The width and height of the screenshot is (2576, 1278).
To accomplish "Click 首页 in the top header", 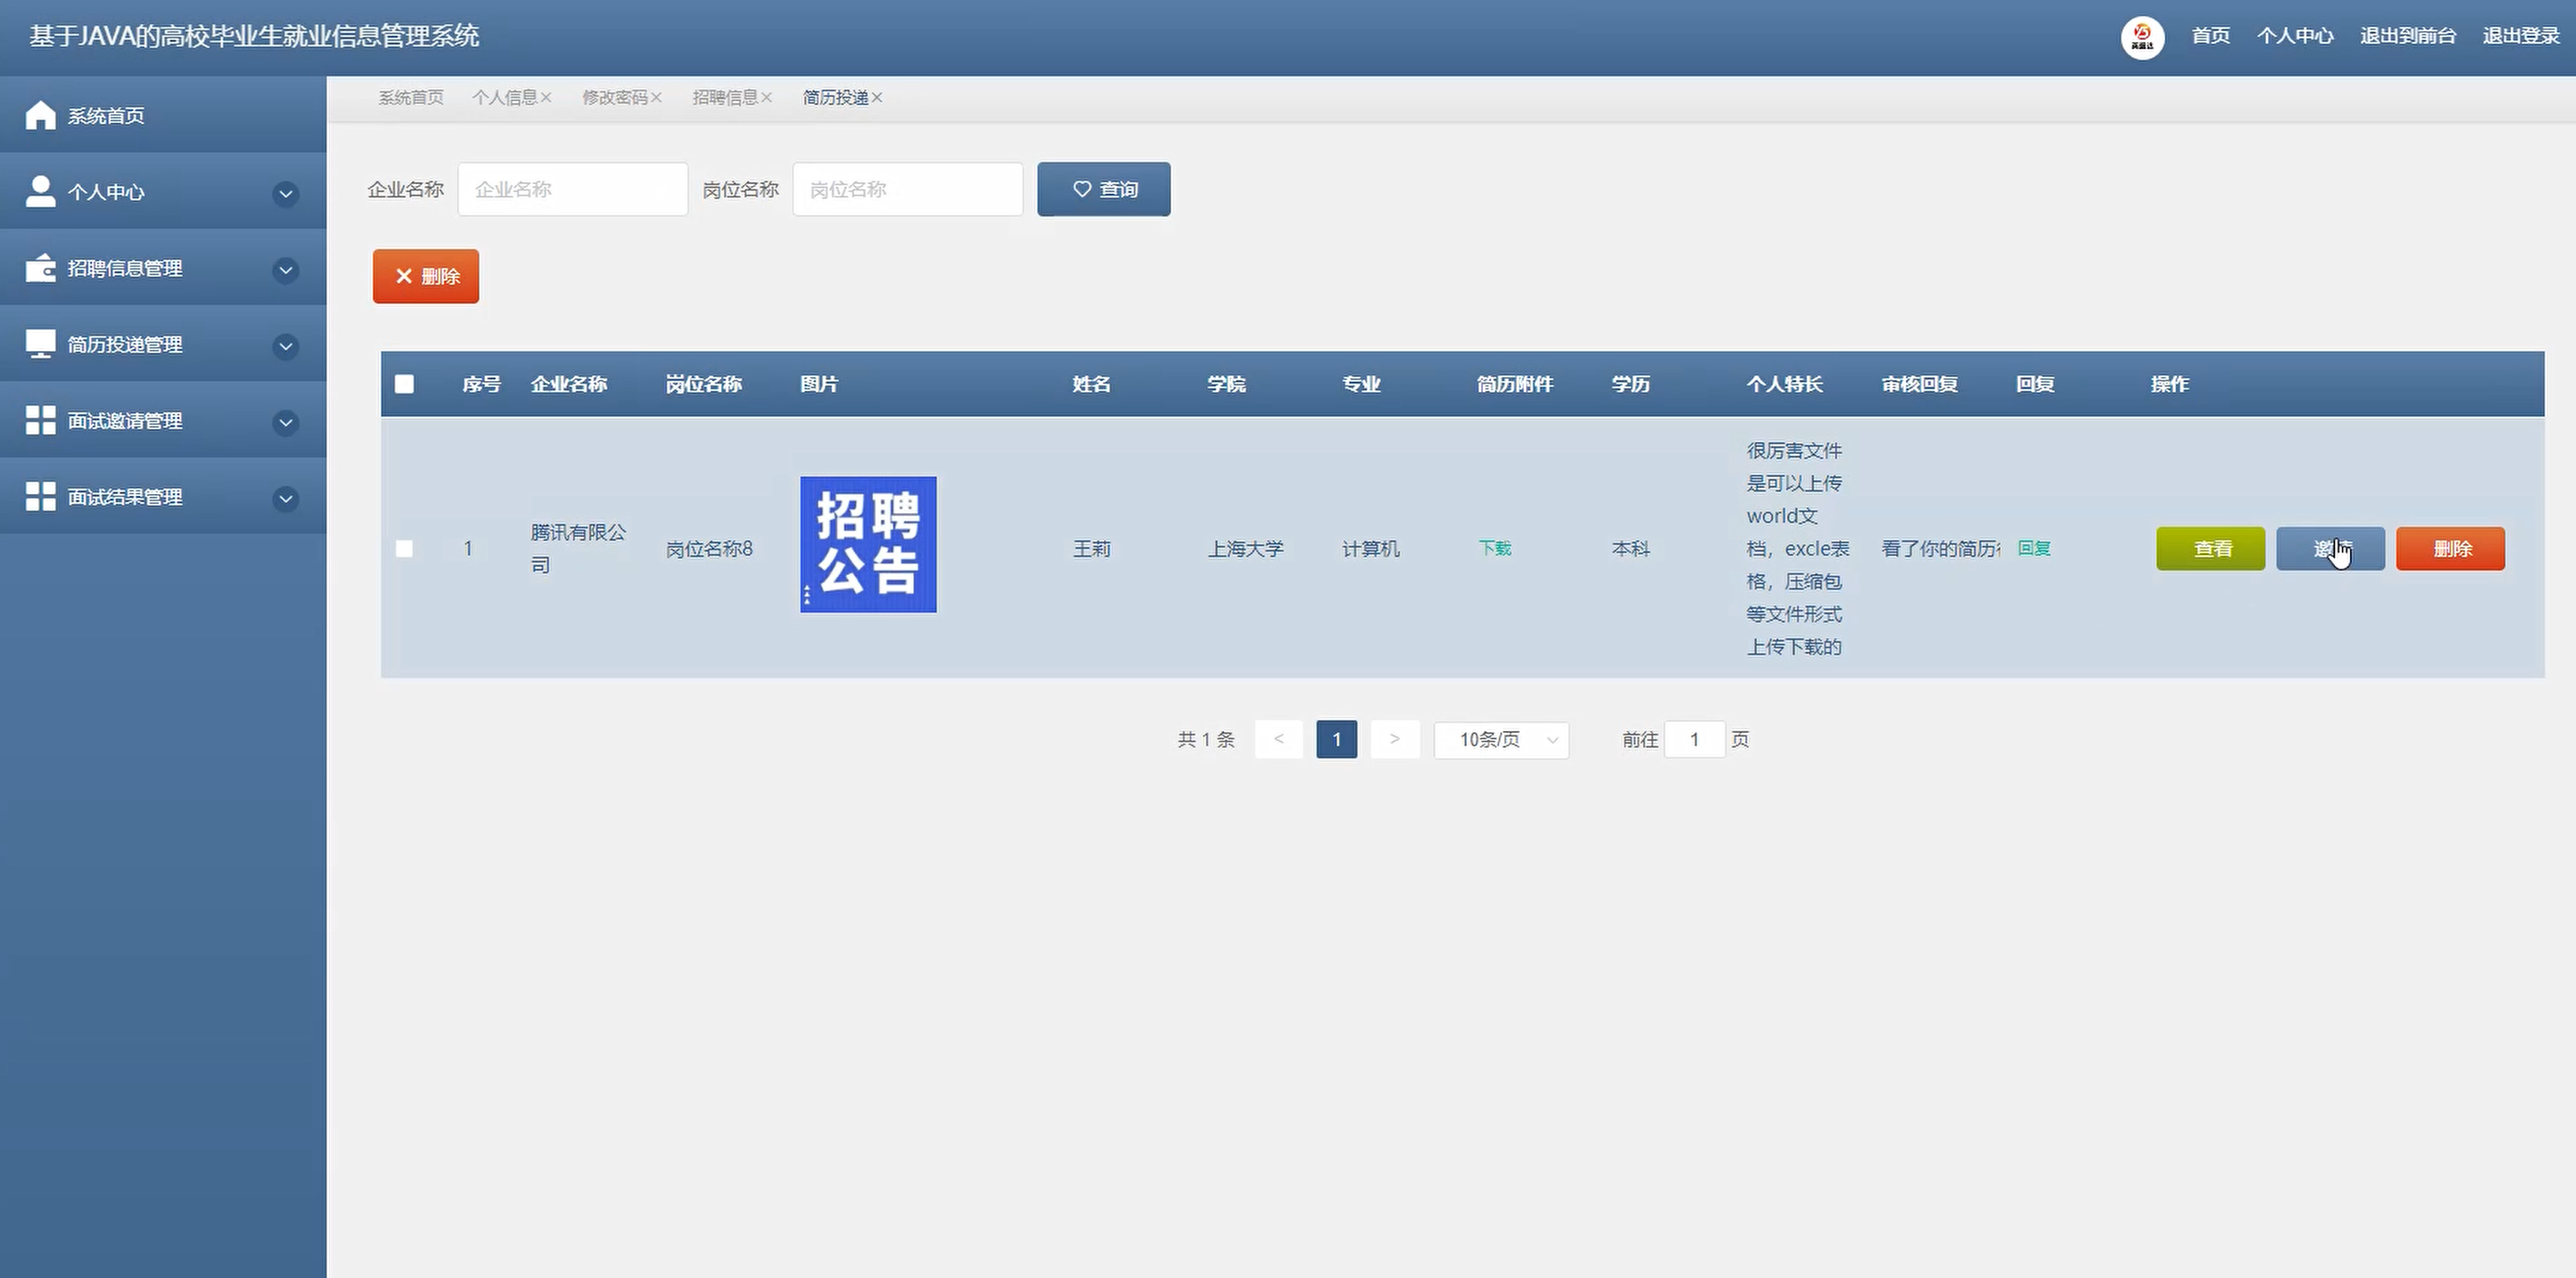I will pos(2210,36).
